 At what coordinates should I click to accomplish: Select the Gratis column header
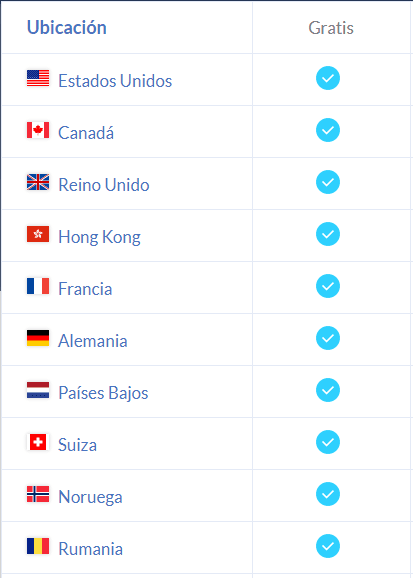pos(331,28)
